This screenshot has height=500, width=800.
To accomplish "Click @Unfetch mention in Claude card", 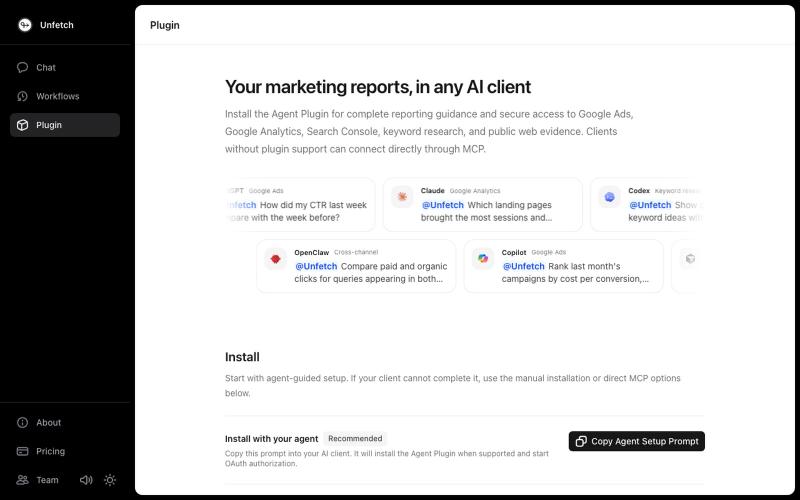I will point(443,205).
